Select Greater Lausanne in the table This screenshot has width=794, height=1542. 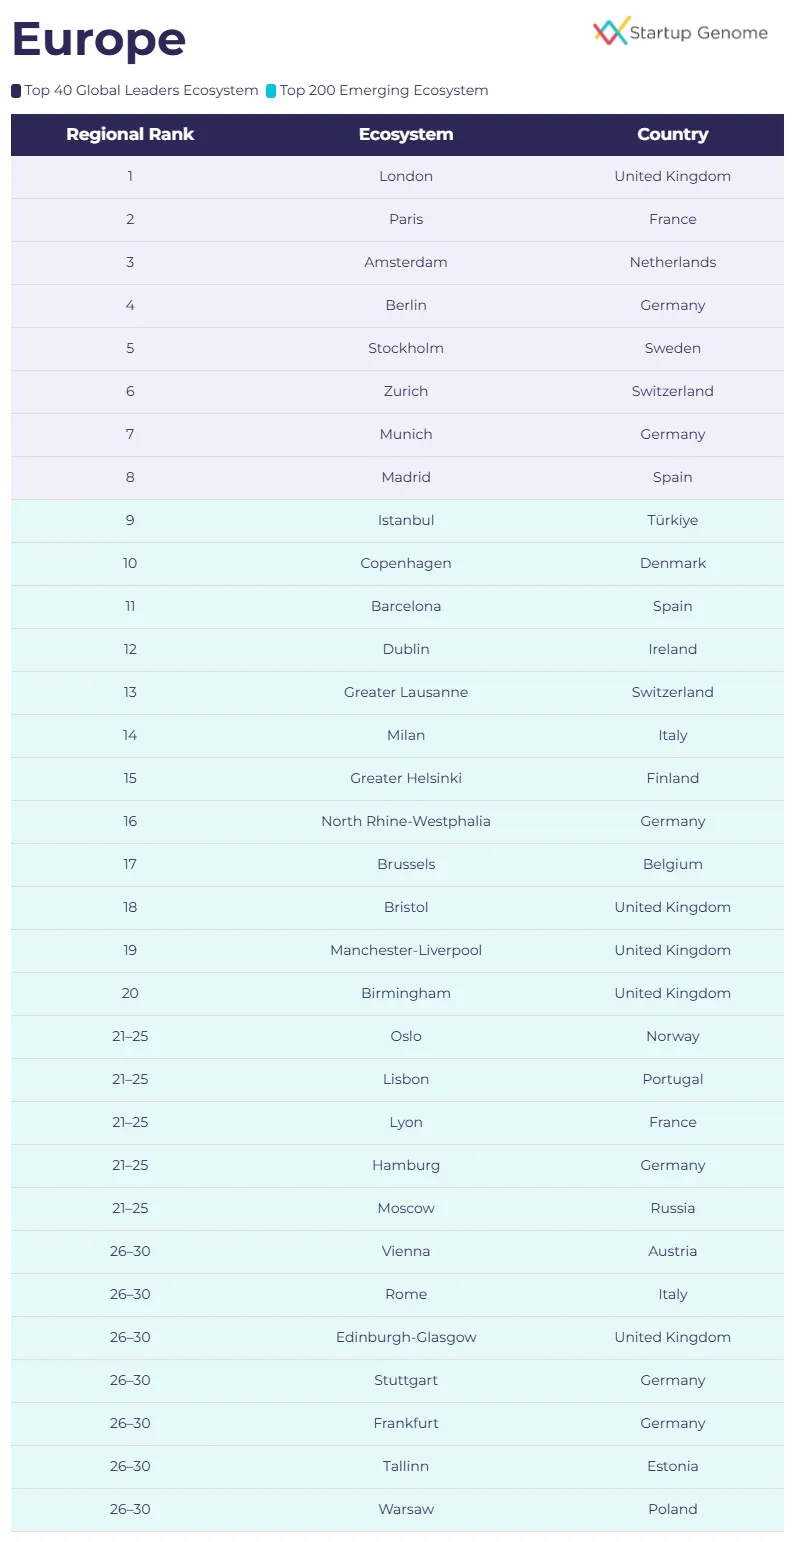[406, 693]
